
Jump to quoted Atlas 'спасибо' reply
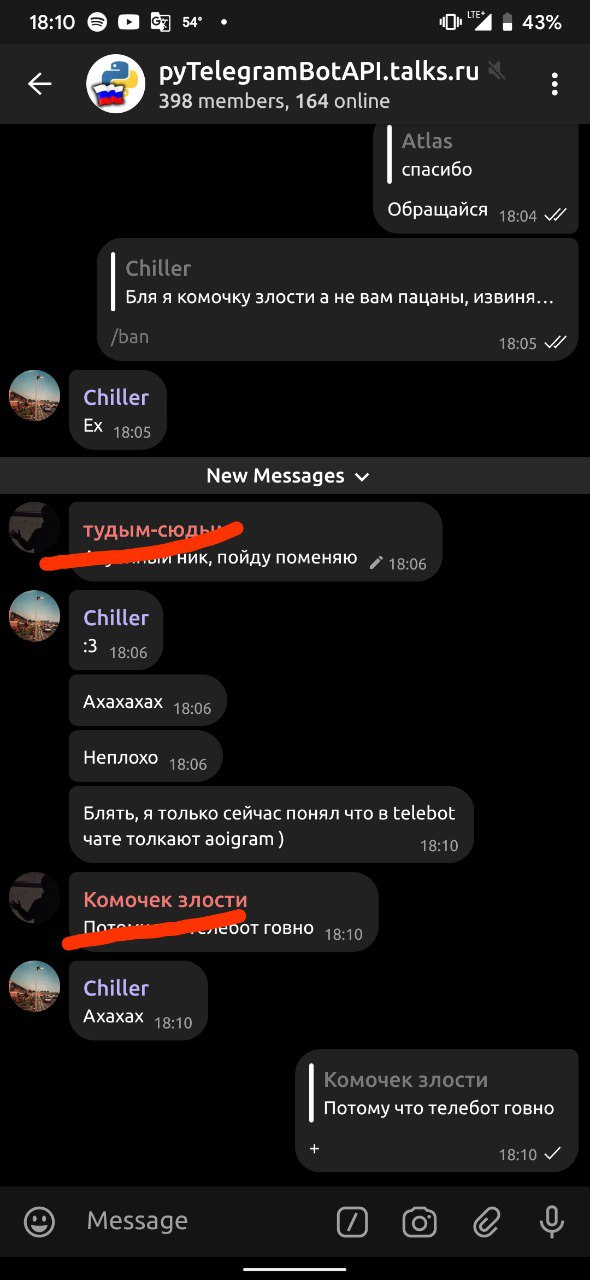pos(438,155)
